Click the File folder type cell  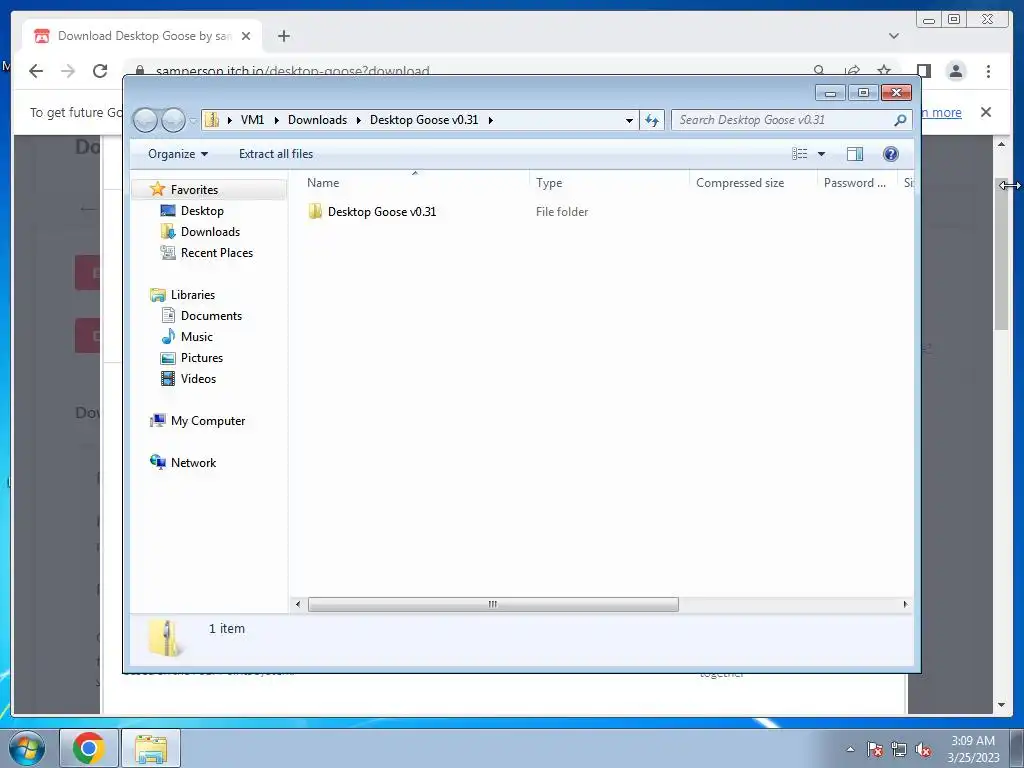pos(562,212)
